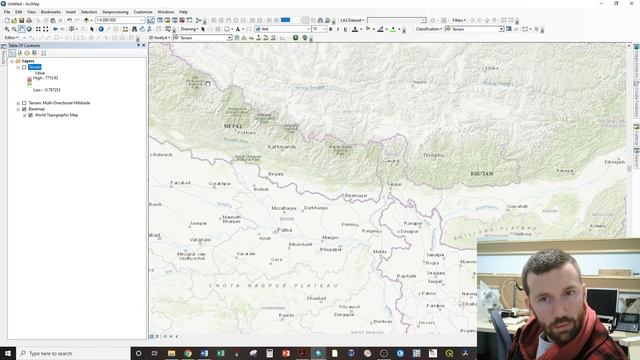Open the Filters menu button
The image size is (640, 360).
(x=459, y=20)
